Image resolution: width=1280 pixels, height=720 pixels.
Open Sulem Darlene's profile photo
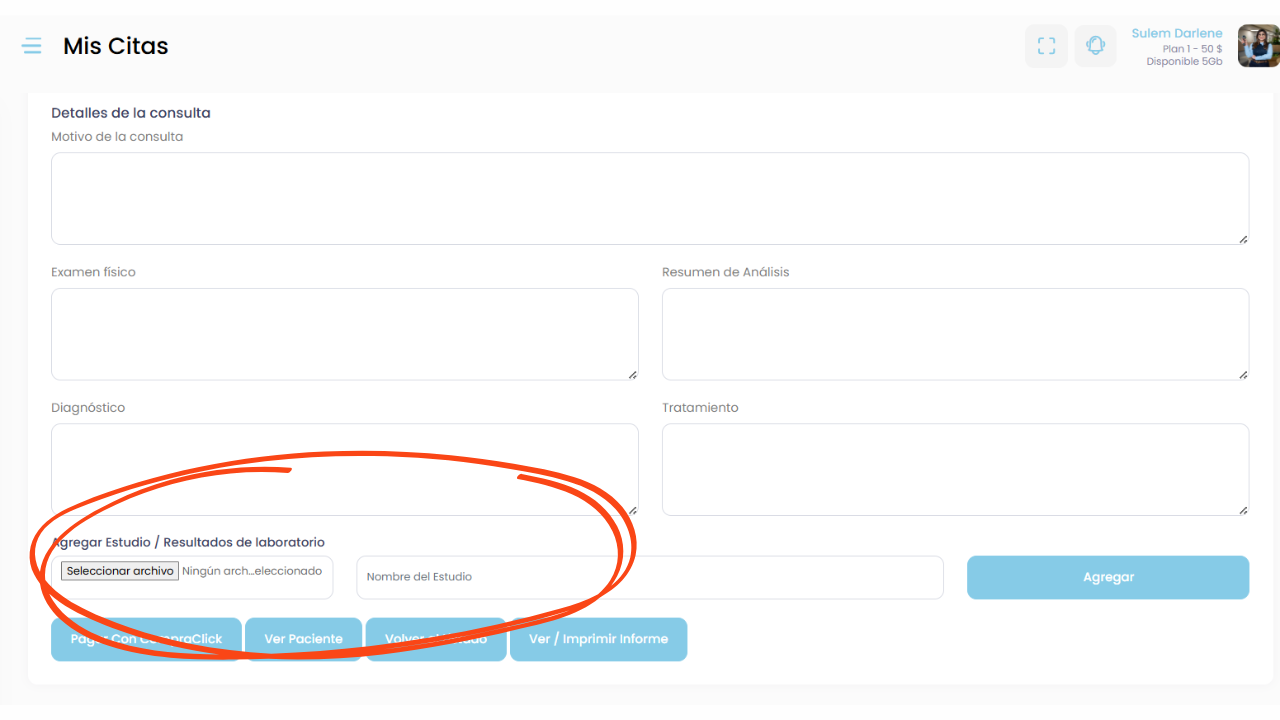pos(1258,46)
